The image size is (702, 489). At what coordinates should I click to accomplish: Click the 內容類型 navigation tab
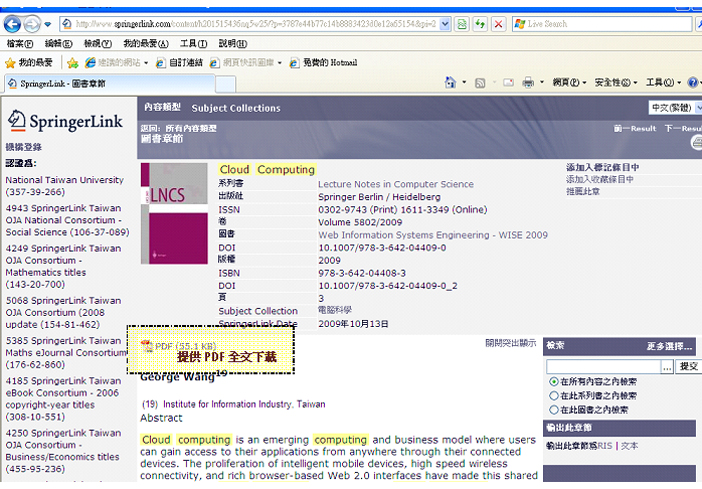click(x=162, y=107)
